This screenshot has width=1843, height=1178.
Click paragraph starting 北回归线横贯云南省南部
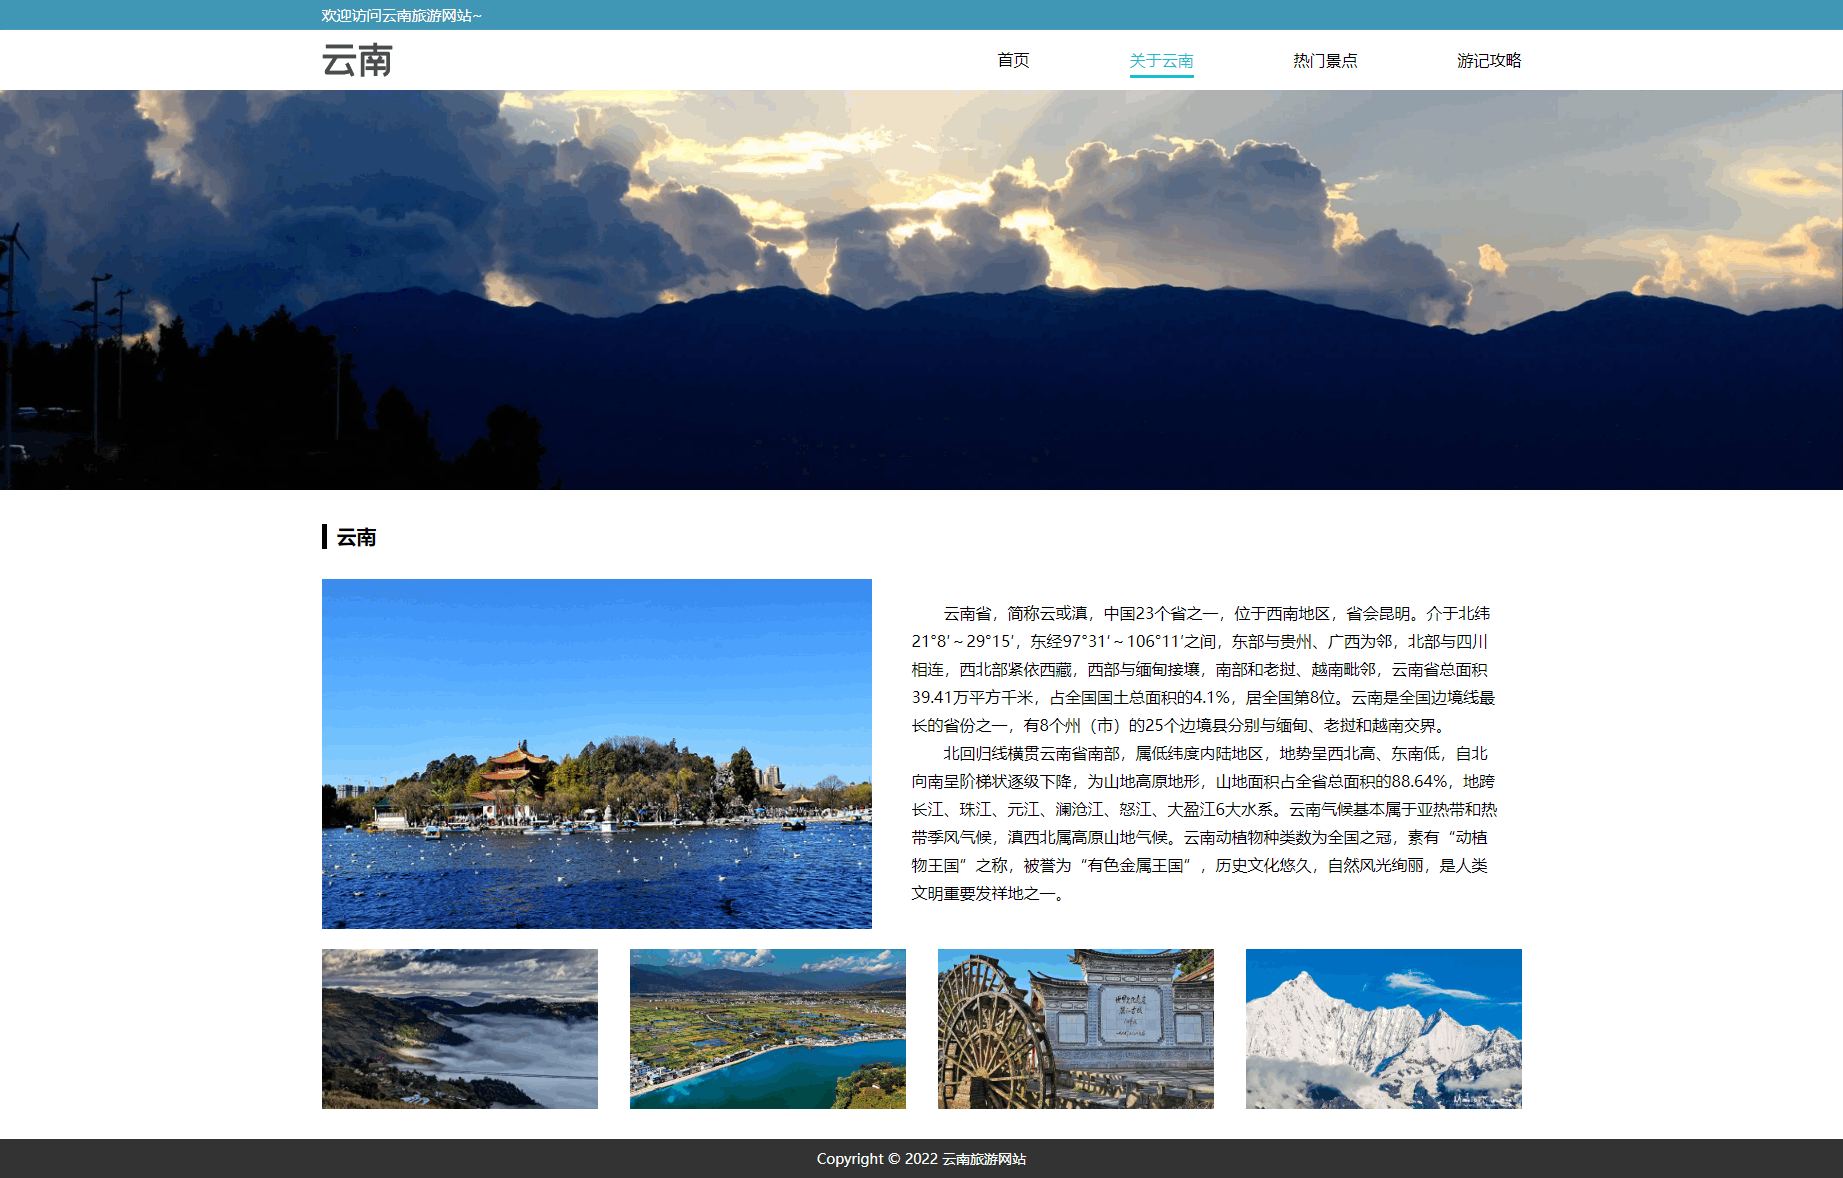point(1203,823)
